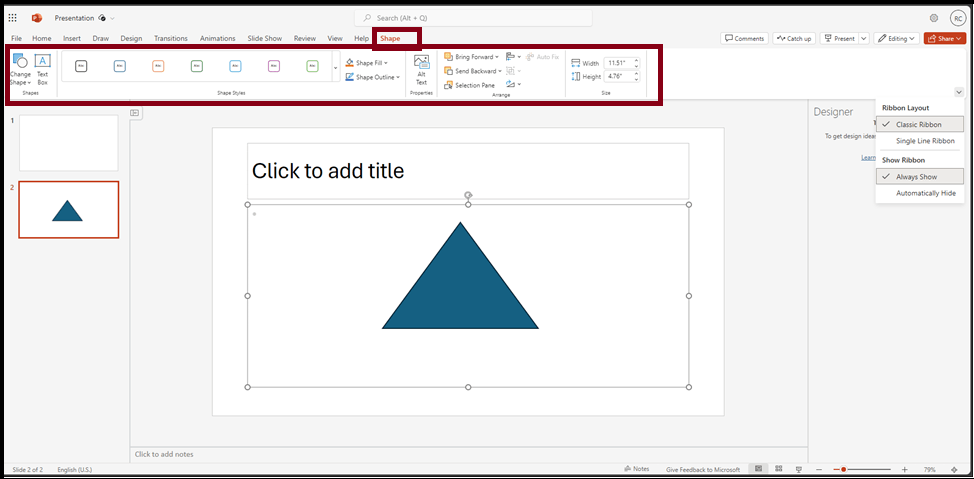The width and height of the screenshot is (974, 479).
Task: Select the blue triangle shape
Action: click(460, 286)
